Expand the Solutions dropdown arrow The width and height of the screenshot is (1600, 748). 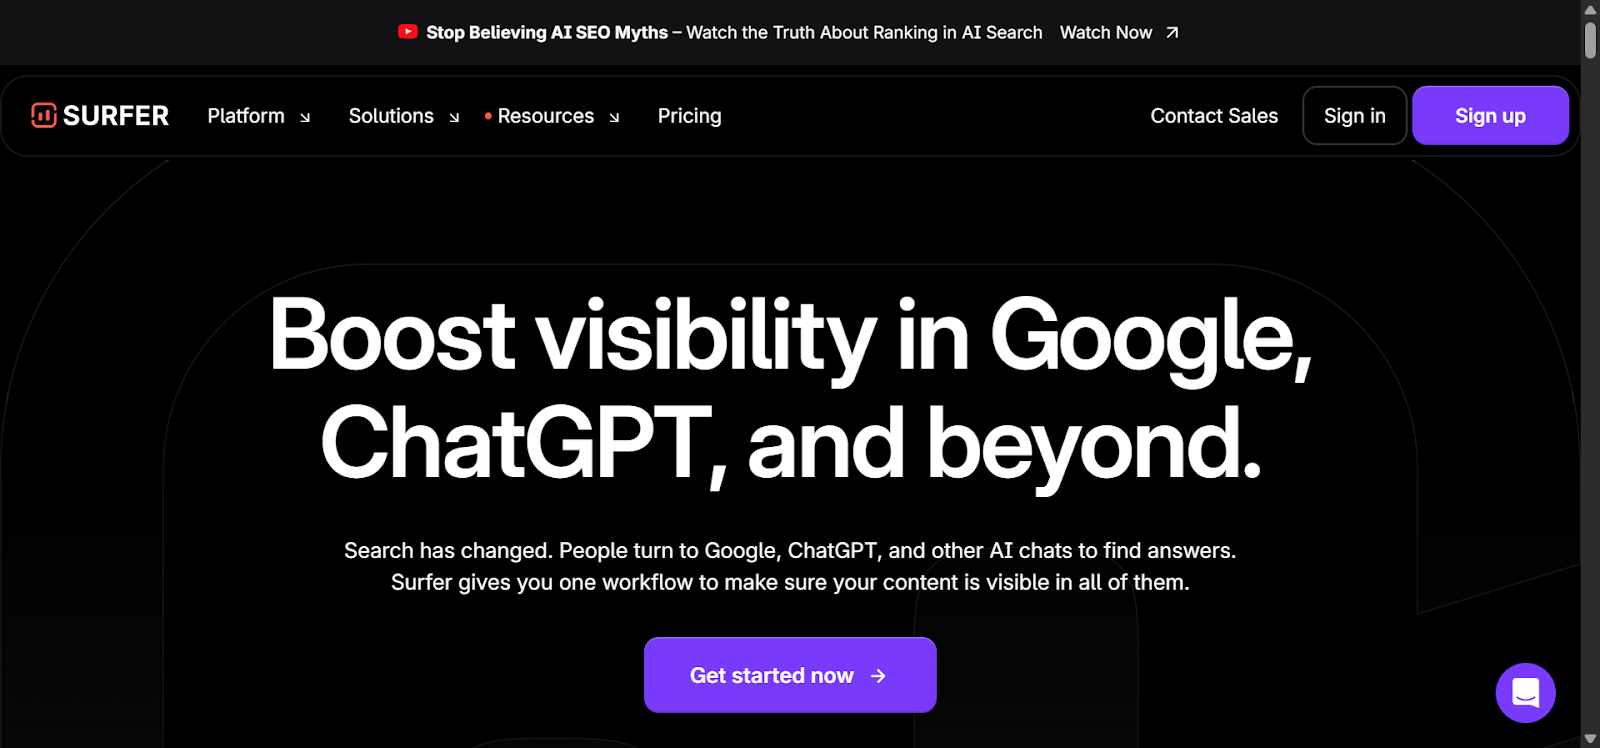454,117
